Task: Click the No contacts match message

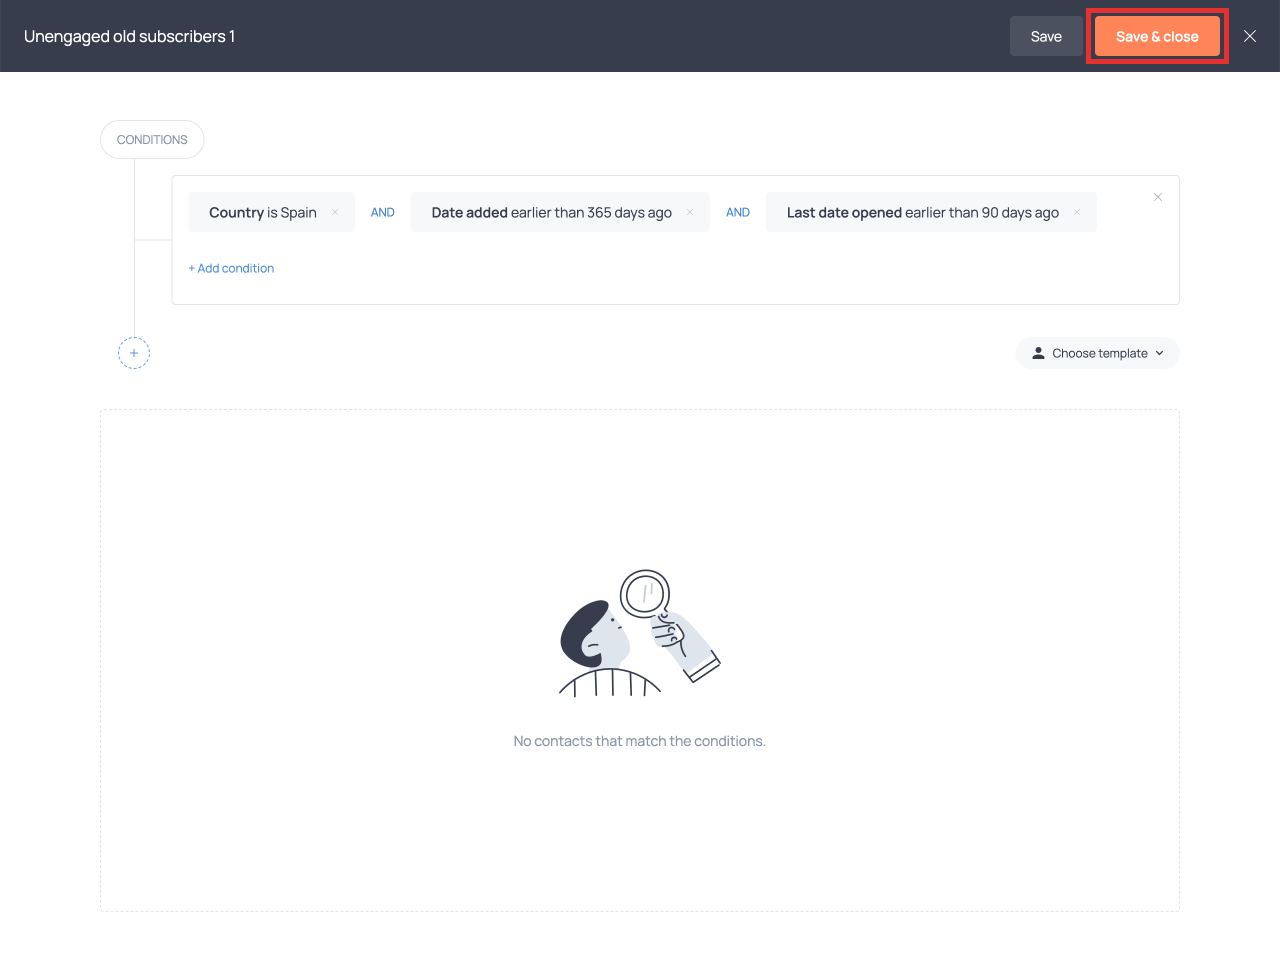Action: (639, 741)
